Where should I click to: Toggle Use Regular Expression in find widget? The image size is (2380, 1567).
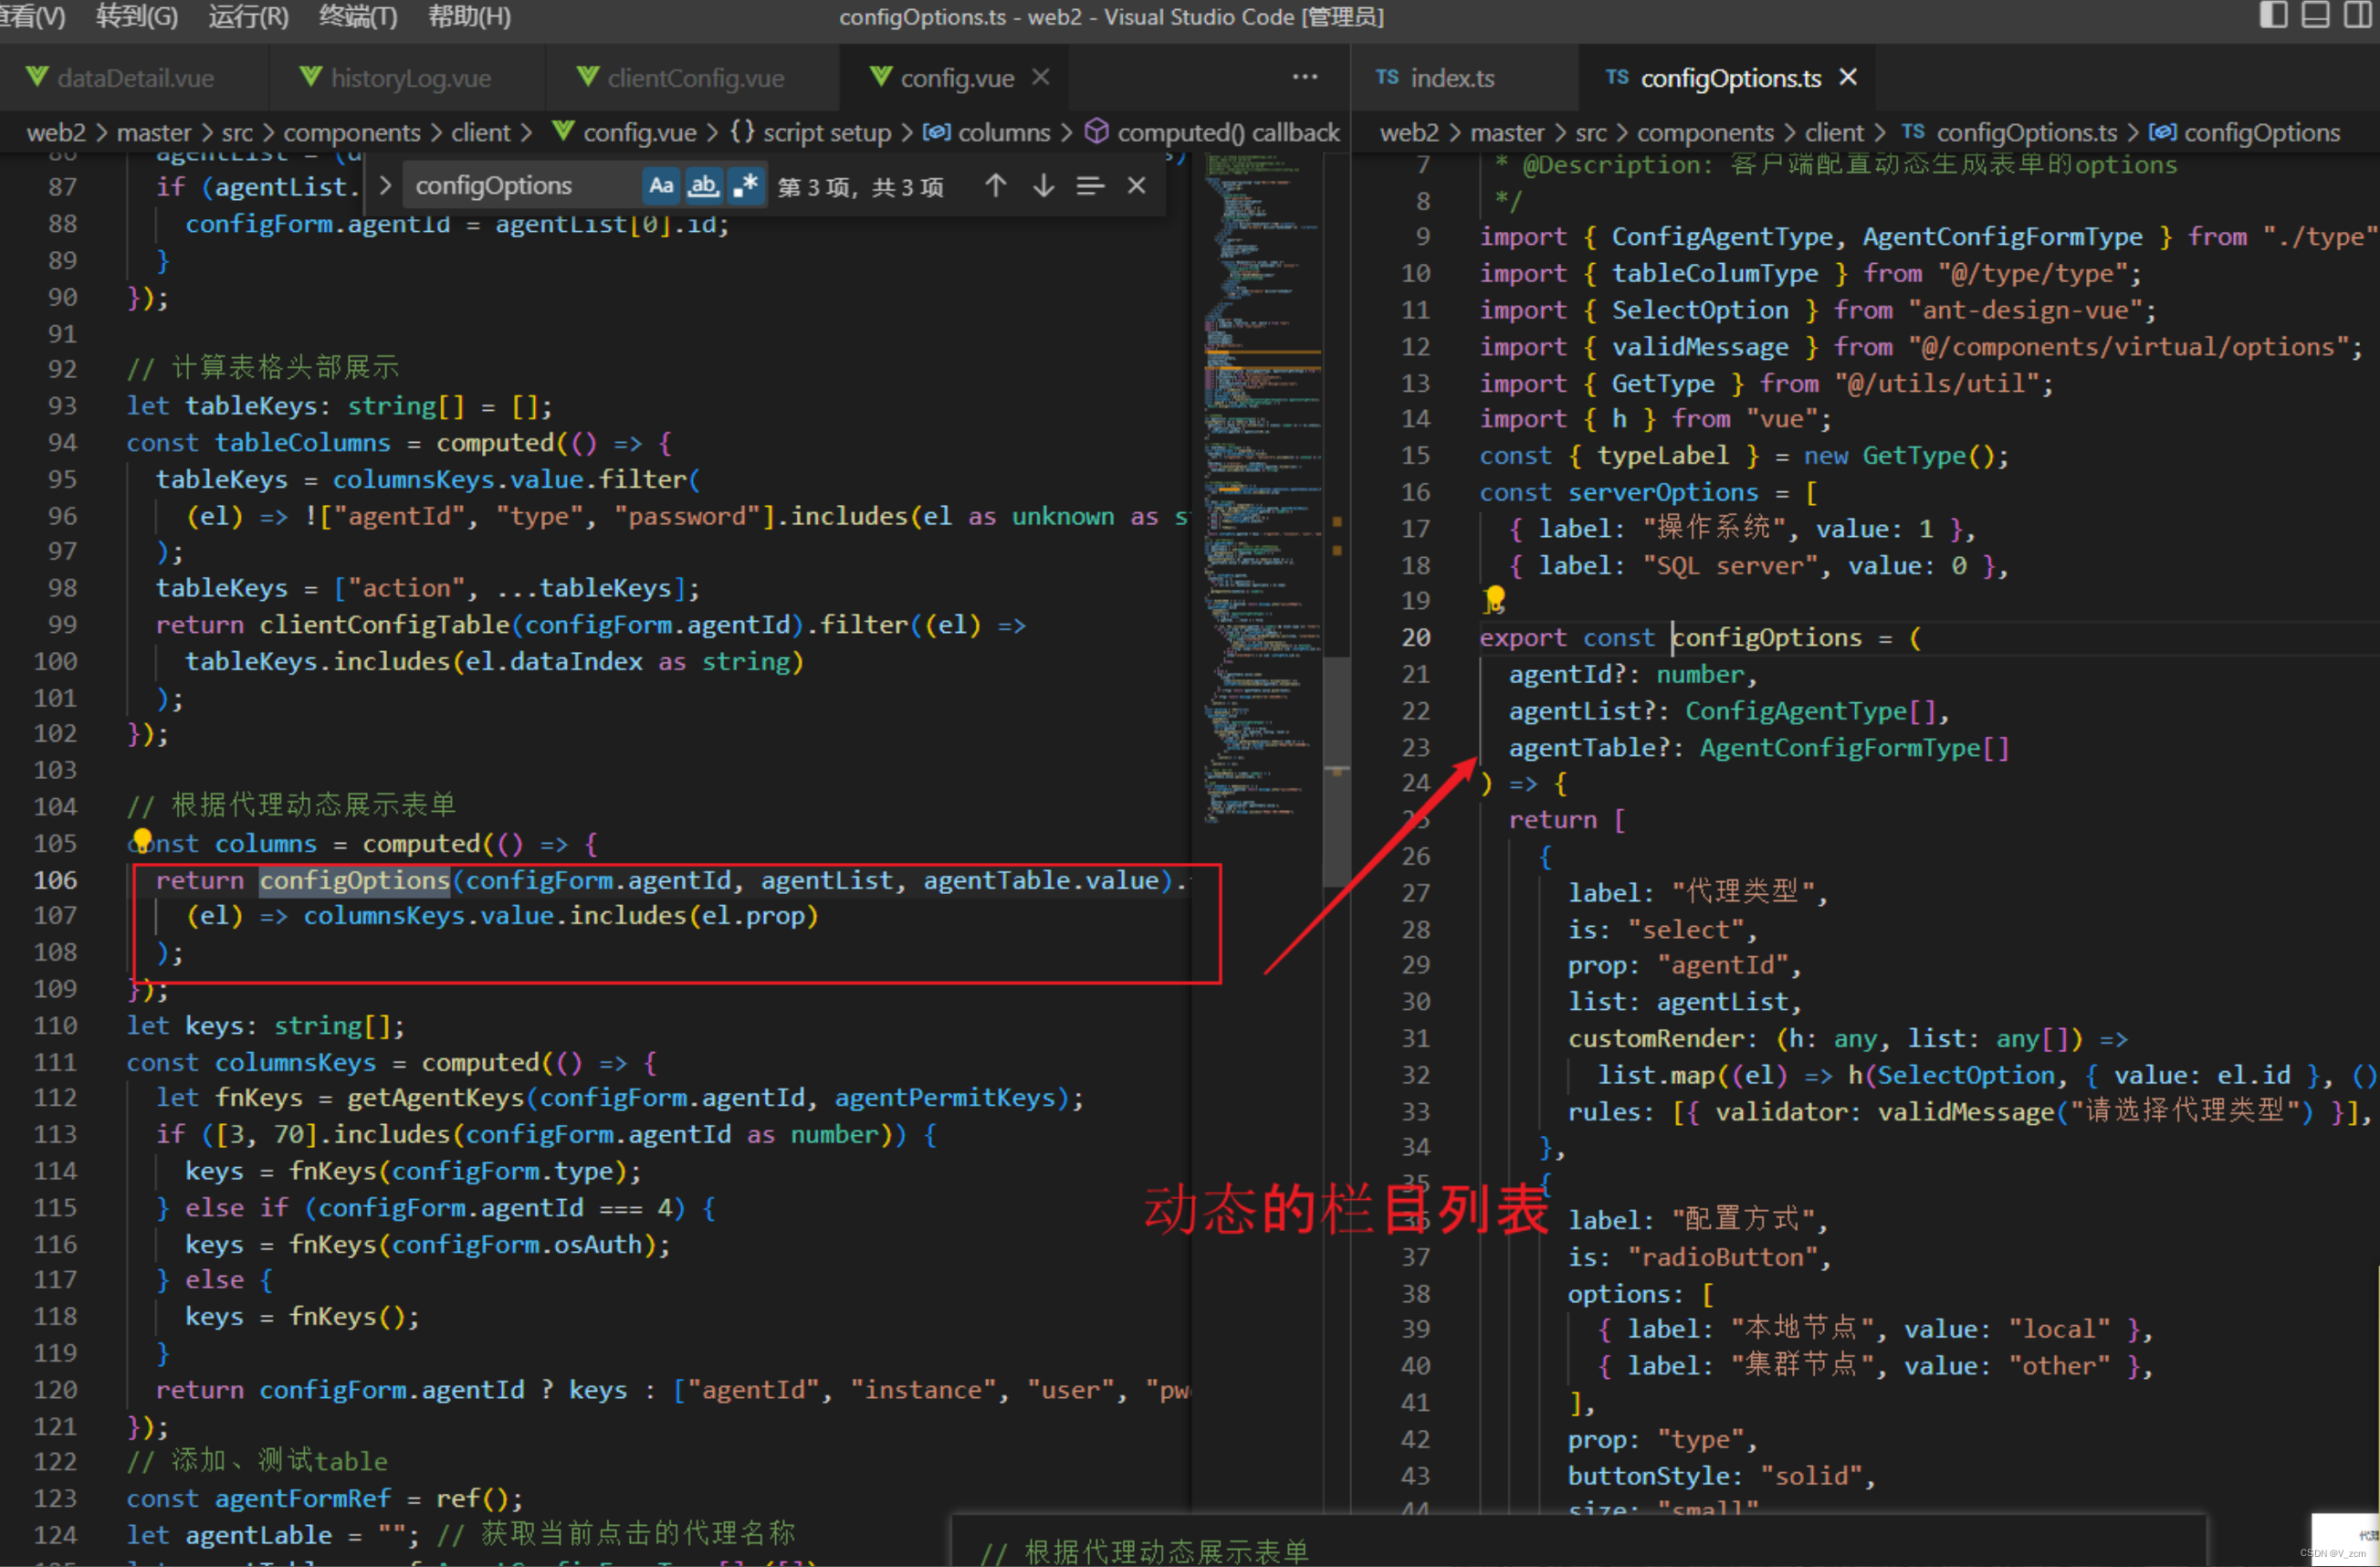pyautogui.click(x=746, y=186)
